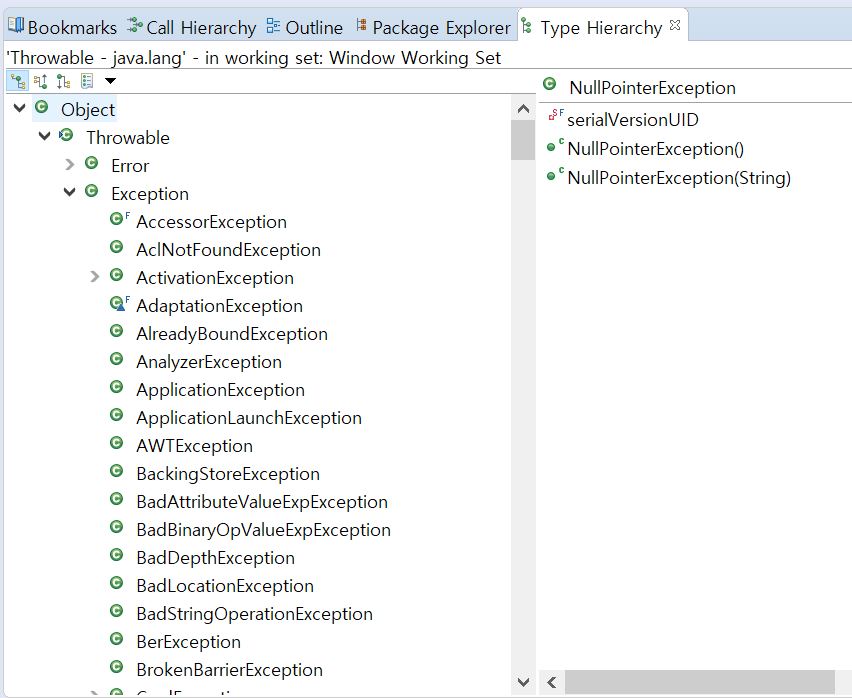Click Show the Supertype Hierarchy icon
The width and height of the screenshot is (852, 698).
pyautogui.click(x=41, y=81)
